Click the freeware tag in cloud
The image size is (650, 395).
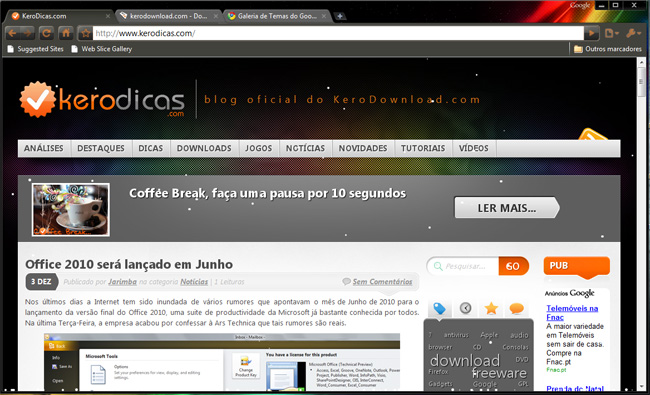coord(499,373)
